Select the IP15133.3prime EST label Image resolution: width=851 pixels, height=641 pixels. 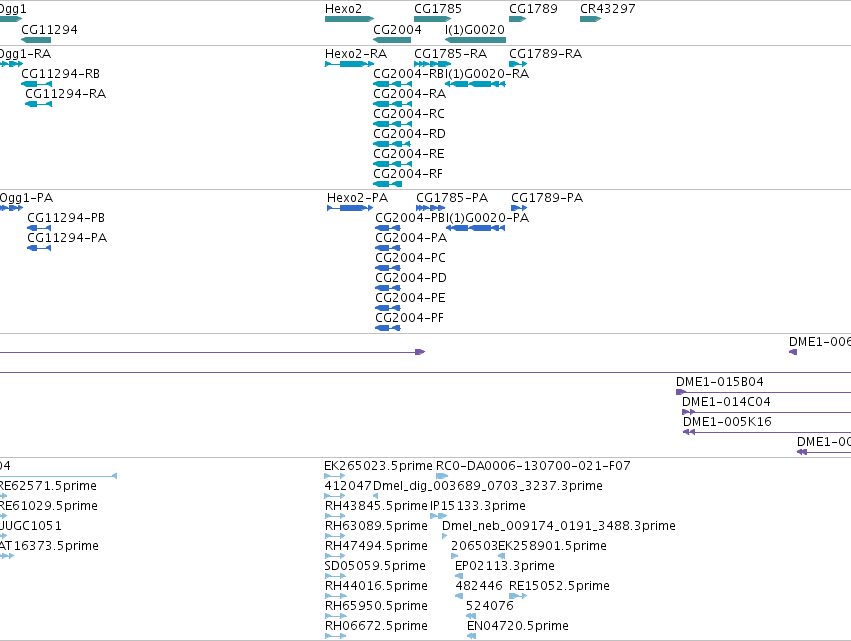tap(478, 506)
